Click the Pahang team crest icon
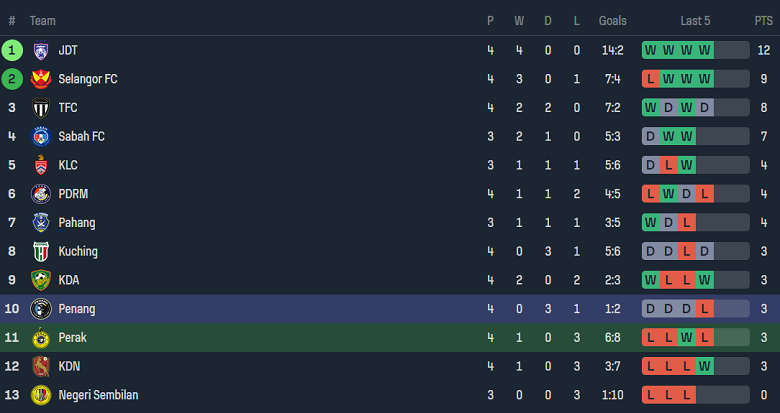 41,223
